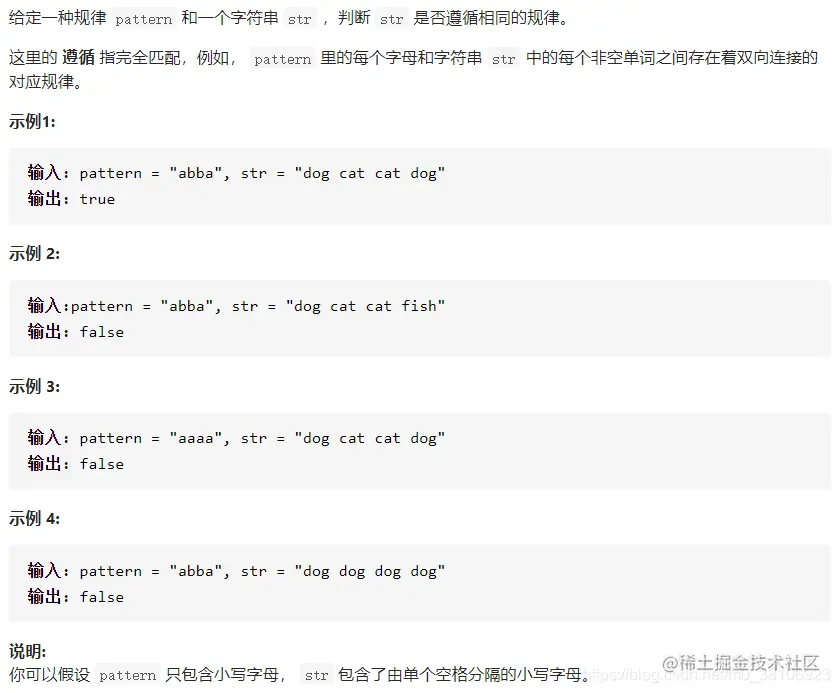Click the 示例 3 heading
Viewport: 840px width, 693px height.
click(34, 386)
